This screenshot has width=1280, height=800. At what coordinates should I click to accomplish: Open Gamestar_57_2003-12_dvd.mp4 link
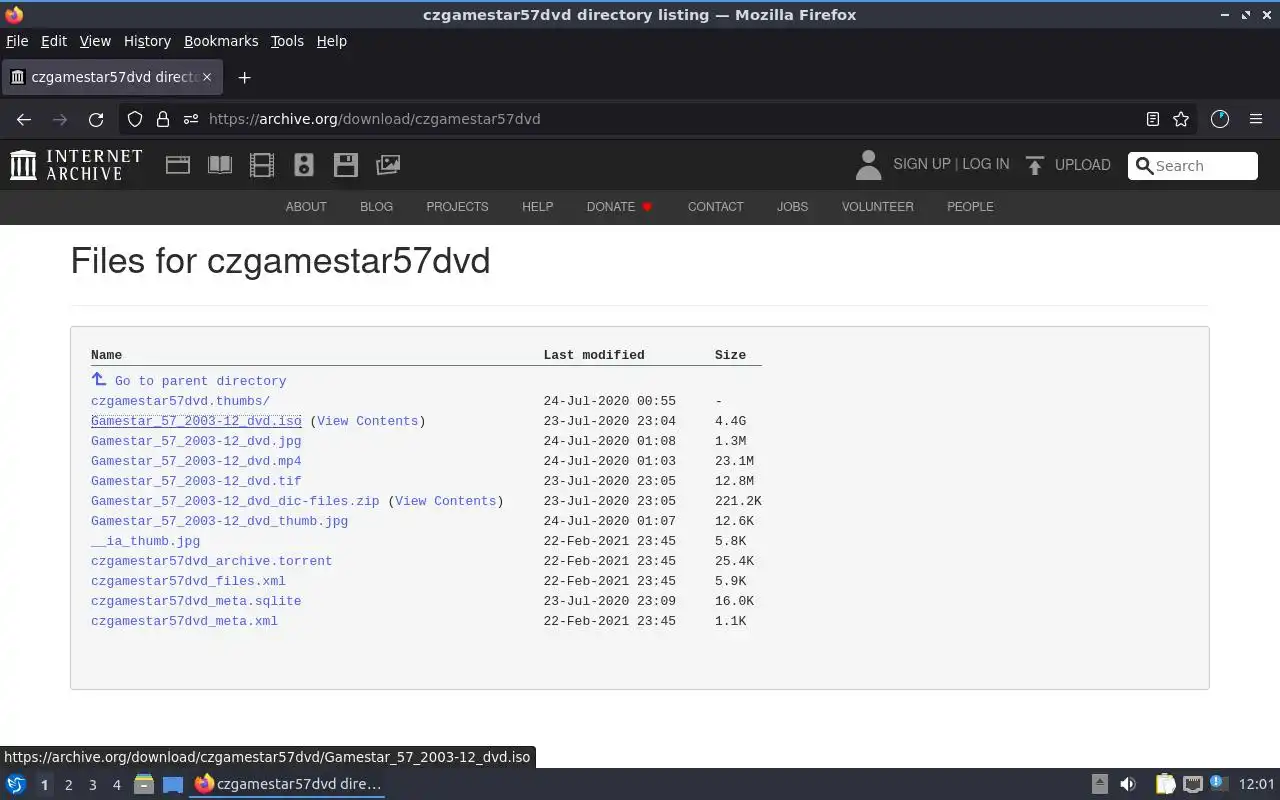pos(196,461)
